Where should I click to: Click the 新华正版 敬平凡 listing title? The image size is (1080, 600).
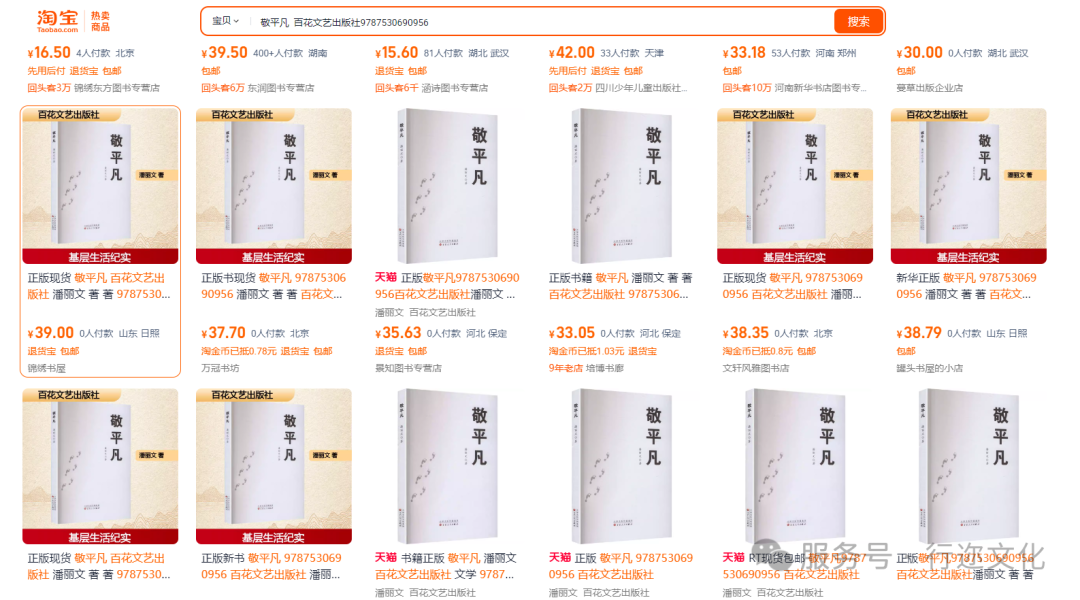pyautogui.click(x=965, y=286)
